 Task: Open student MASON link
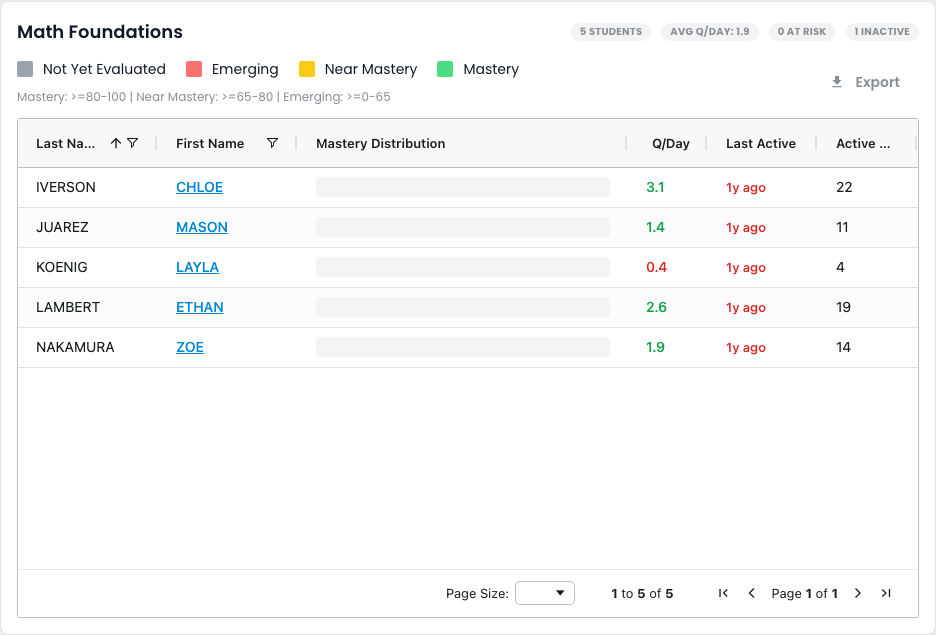tap(202, 227)
